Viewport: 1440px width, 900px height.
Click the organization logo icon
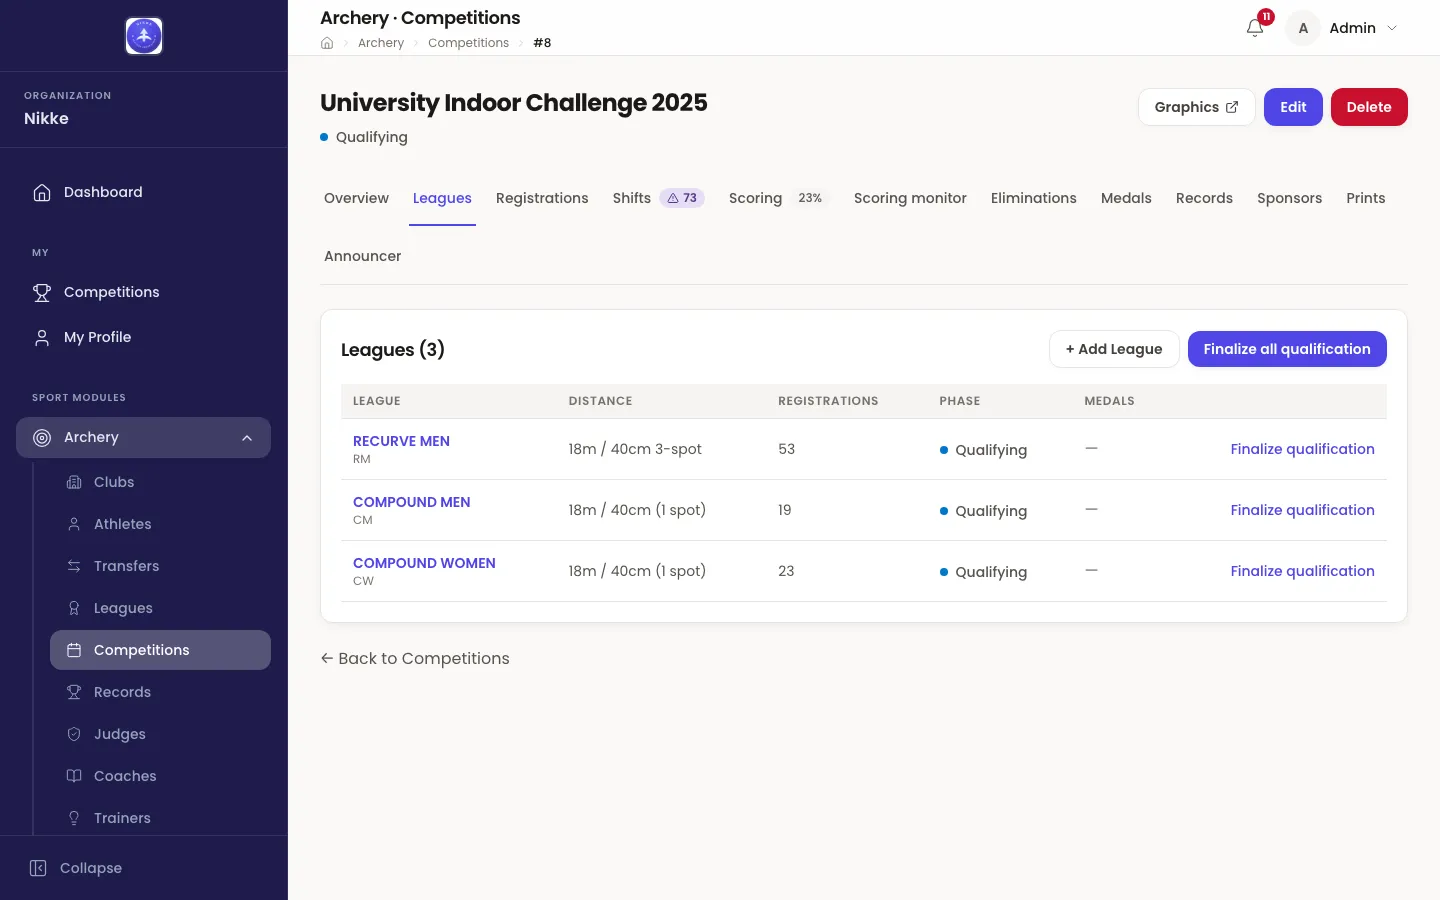point(144,36)
